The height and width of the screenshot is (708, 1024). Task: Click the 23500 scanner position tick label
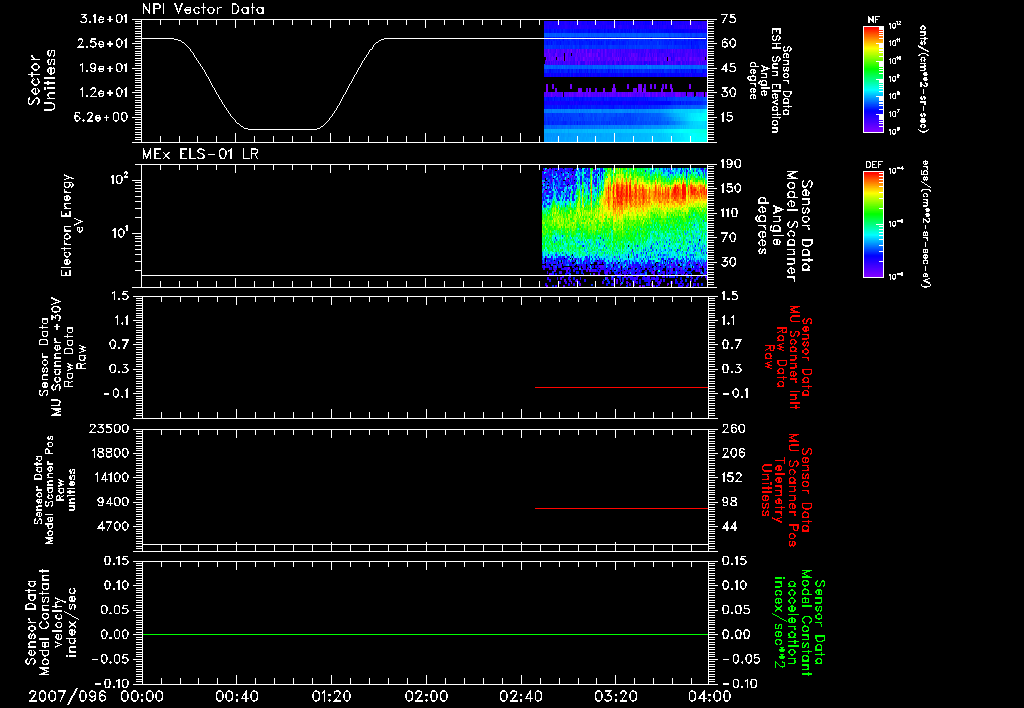point(107,428)
